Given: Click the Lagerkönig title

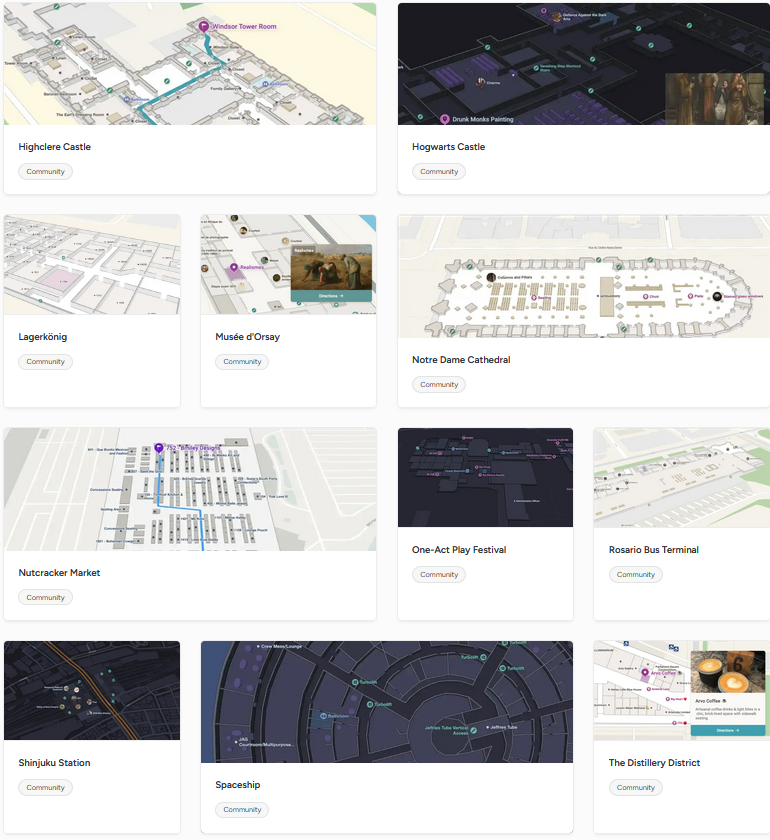Looking at the screenshot, I should click(x=43, y=337).
